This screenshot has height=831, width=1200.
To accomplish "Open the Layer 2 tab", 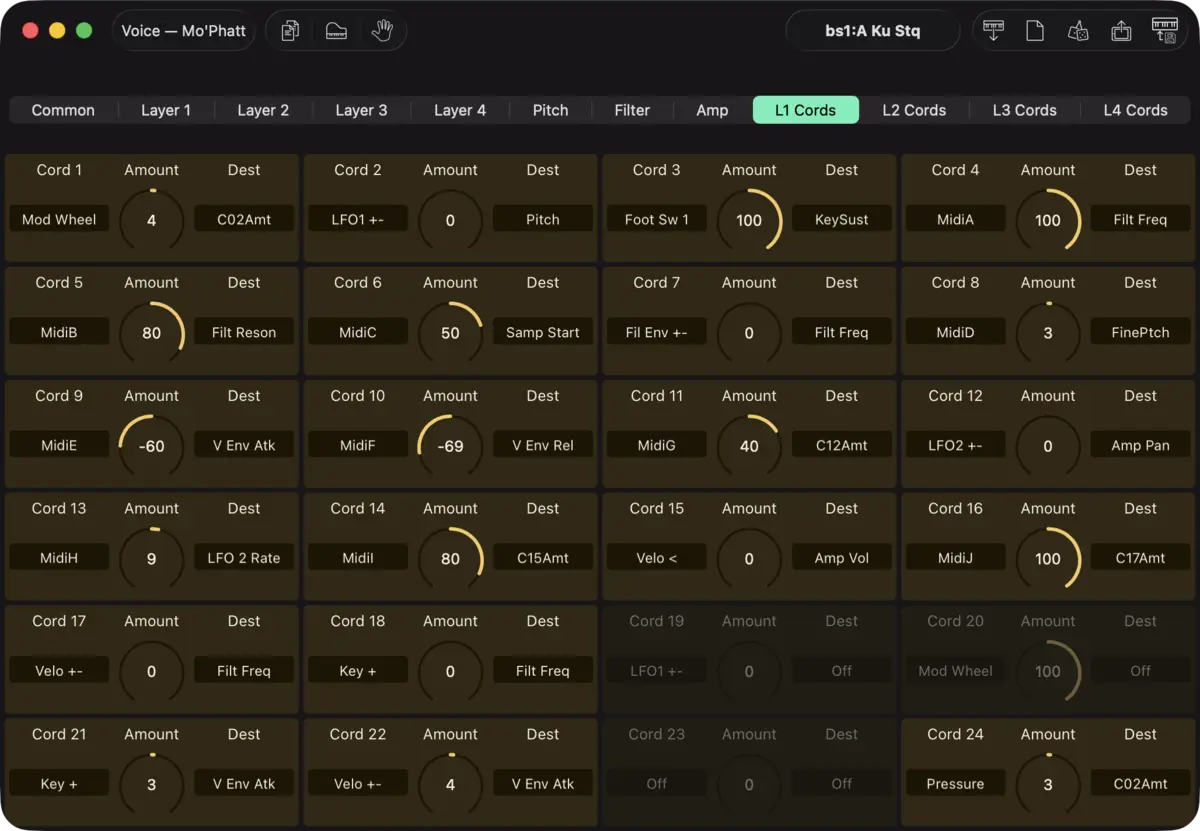I will [x=263, y=110].
